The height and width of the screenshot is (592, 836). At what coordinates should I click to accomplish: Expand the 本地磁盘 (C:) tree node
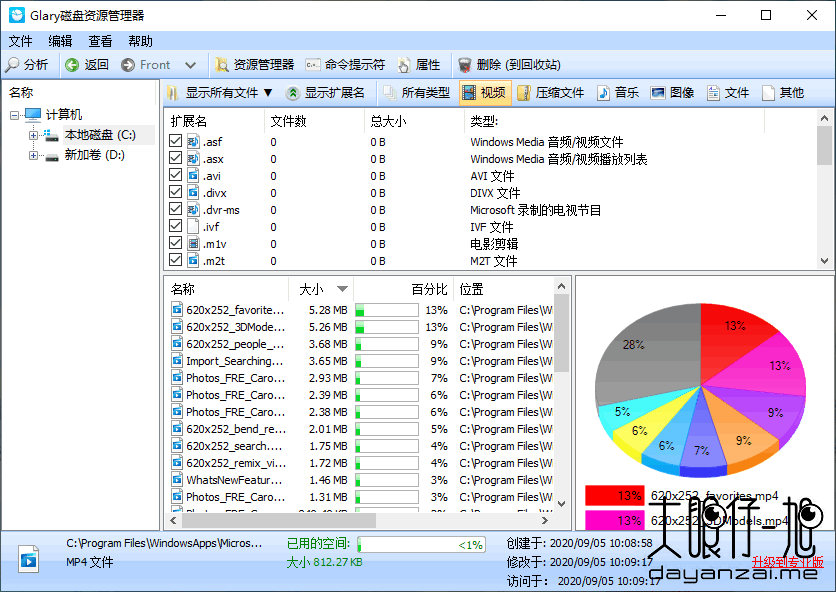tap(33, 135)
